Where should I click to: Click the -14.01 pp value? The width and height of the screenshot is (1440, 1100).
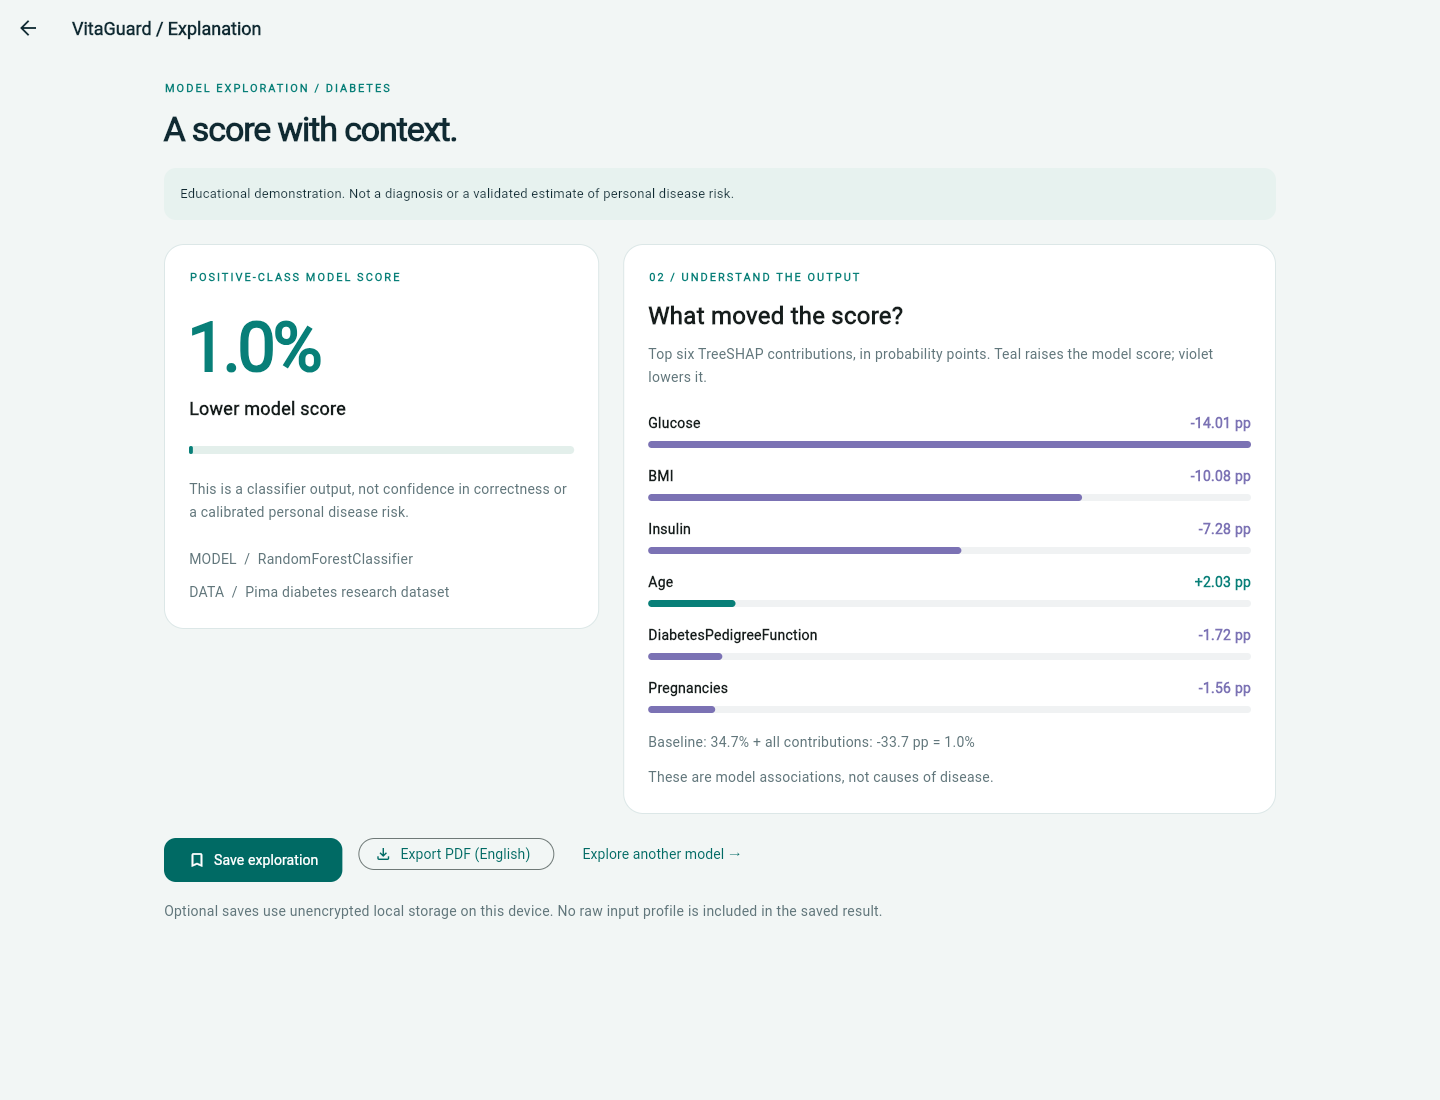1220,423
